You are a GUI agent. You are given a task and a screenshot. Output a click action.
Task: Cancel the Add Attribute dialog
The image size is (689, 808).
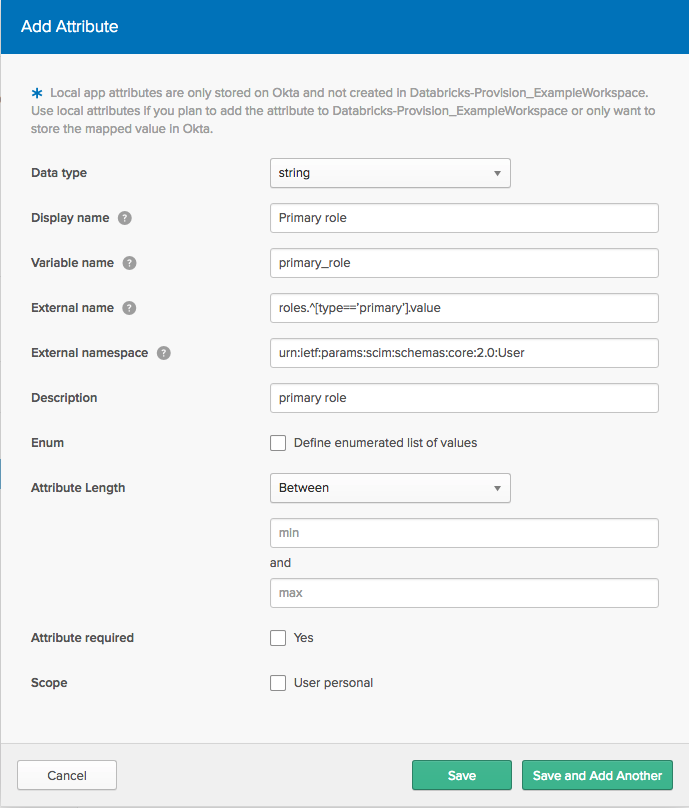(x=67, y=775)
